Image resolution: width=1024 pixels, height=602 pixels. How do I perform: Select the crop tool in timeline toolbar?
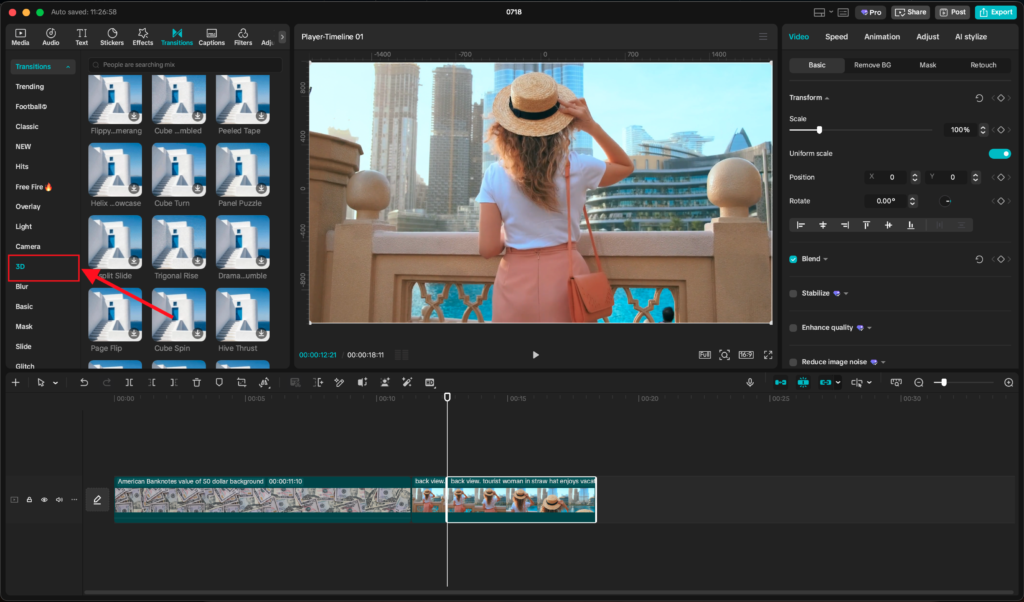[x=242, y=383]
